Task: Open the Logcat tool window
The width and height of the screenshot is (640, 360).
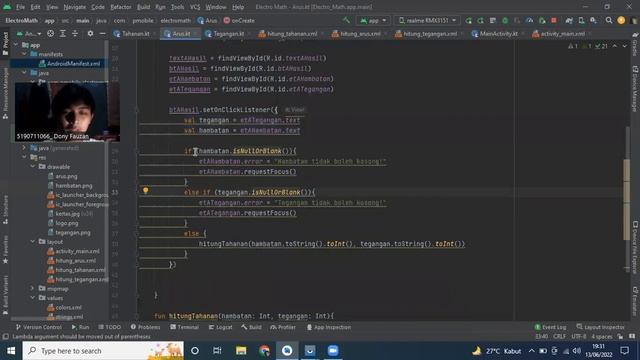Action: [x=220, y=327]
